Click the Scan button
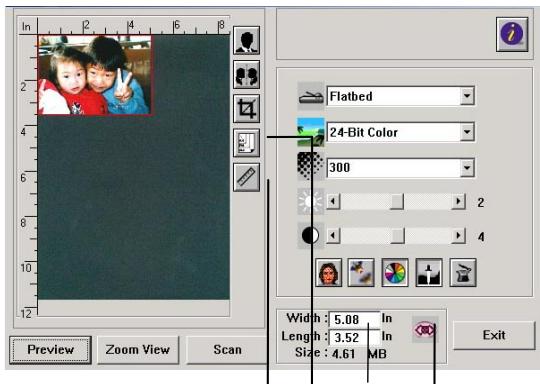The height and width of the screenshot is (384, 540). click(227, 350)
